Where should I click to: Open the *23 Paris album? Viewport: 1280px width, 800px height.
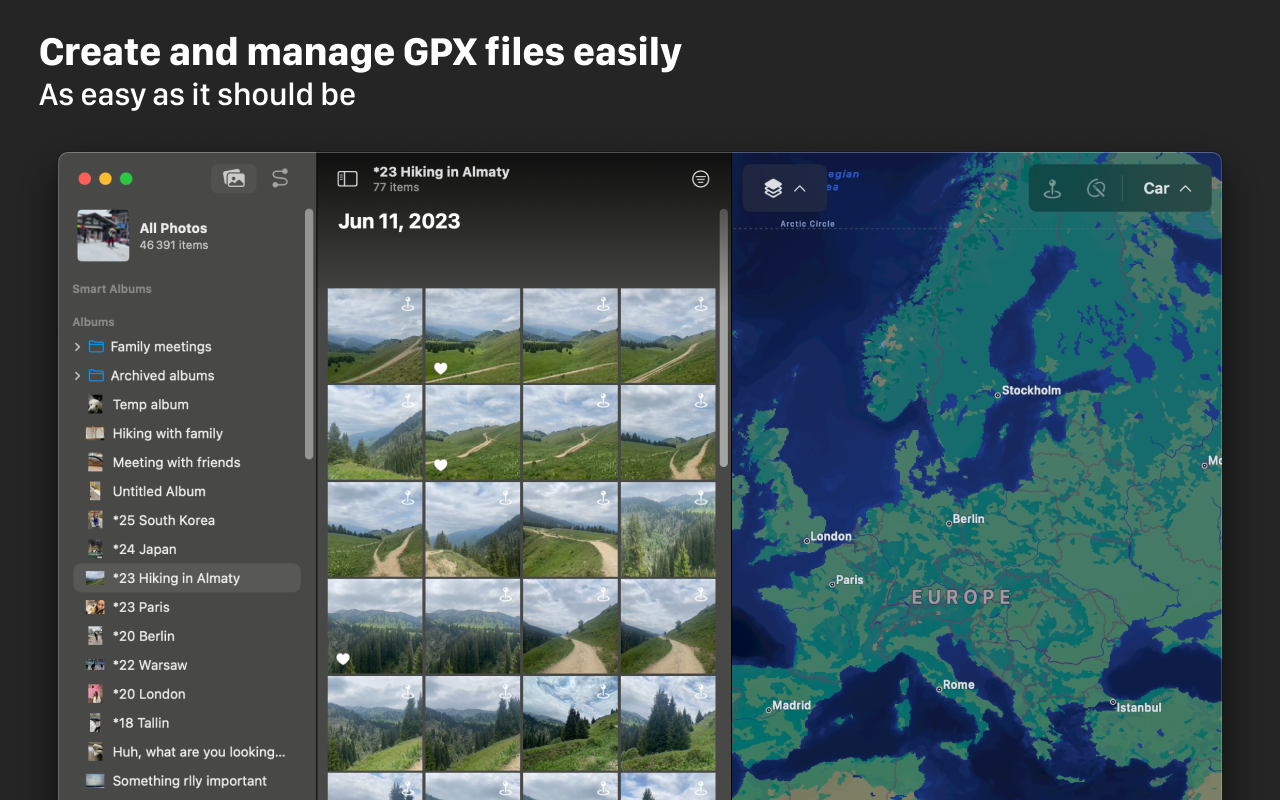187,607
